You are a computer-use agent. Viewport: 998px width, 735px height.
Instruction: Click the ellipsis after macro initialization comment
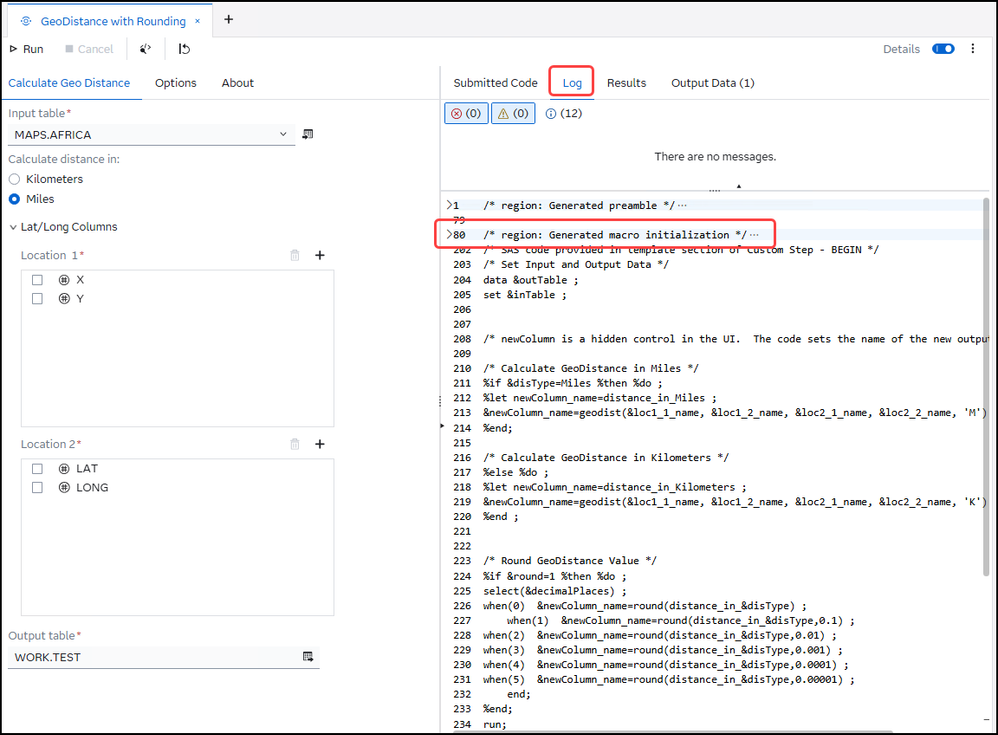(x=754, y=235)
